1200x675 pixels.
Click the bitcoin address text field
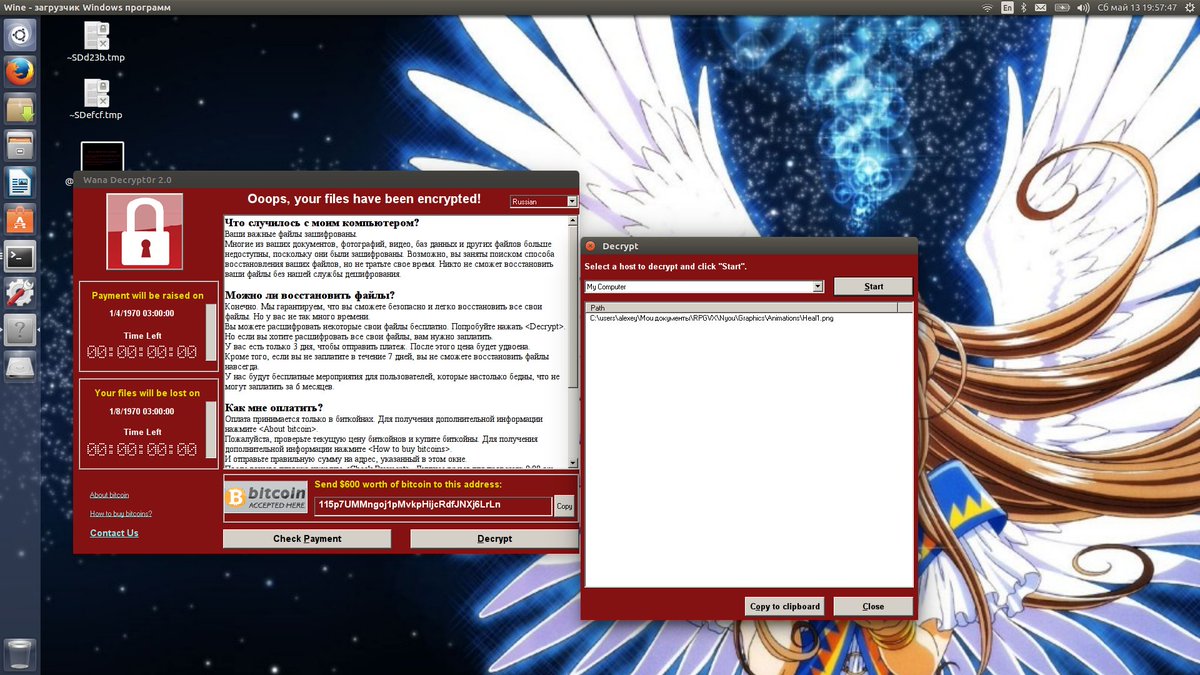[x=432, y=505]
